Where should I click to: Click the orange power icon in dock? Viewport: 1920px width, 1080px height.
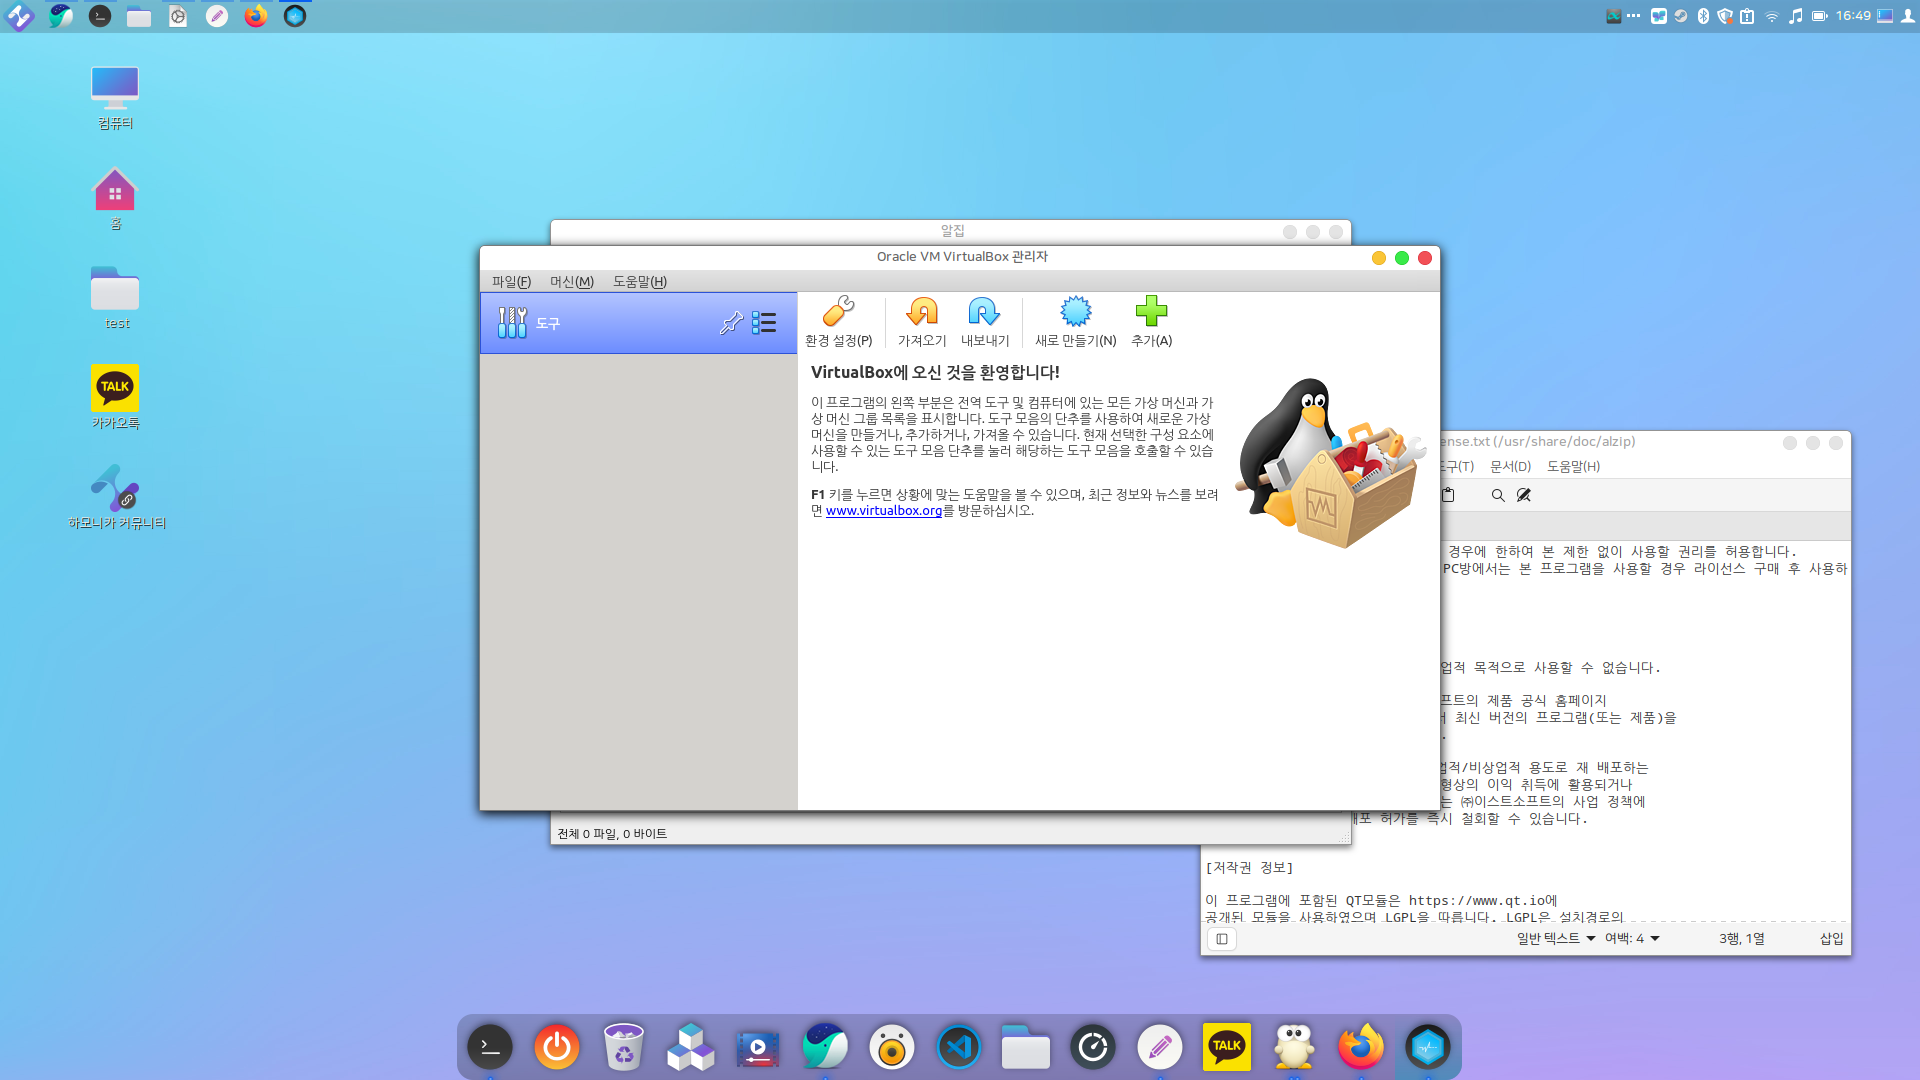coord(557,1047)
